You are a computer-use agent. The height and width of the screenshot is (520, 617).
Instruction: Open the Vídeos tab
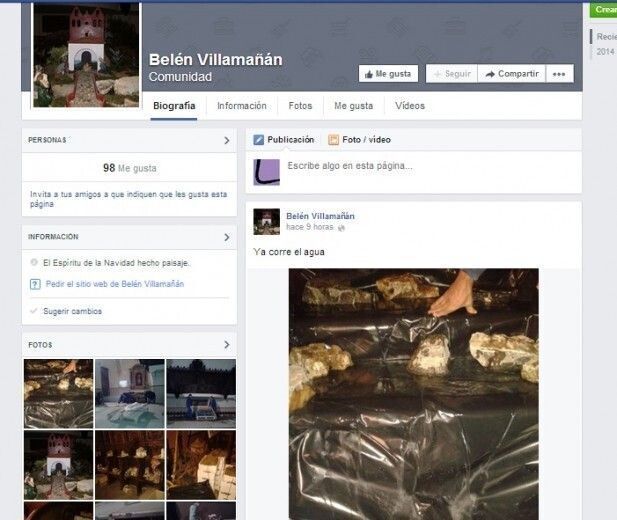click(410, 105)
